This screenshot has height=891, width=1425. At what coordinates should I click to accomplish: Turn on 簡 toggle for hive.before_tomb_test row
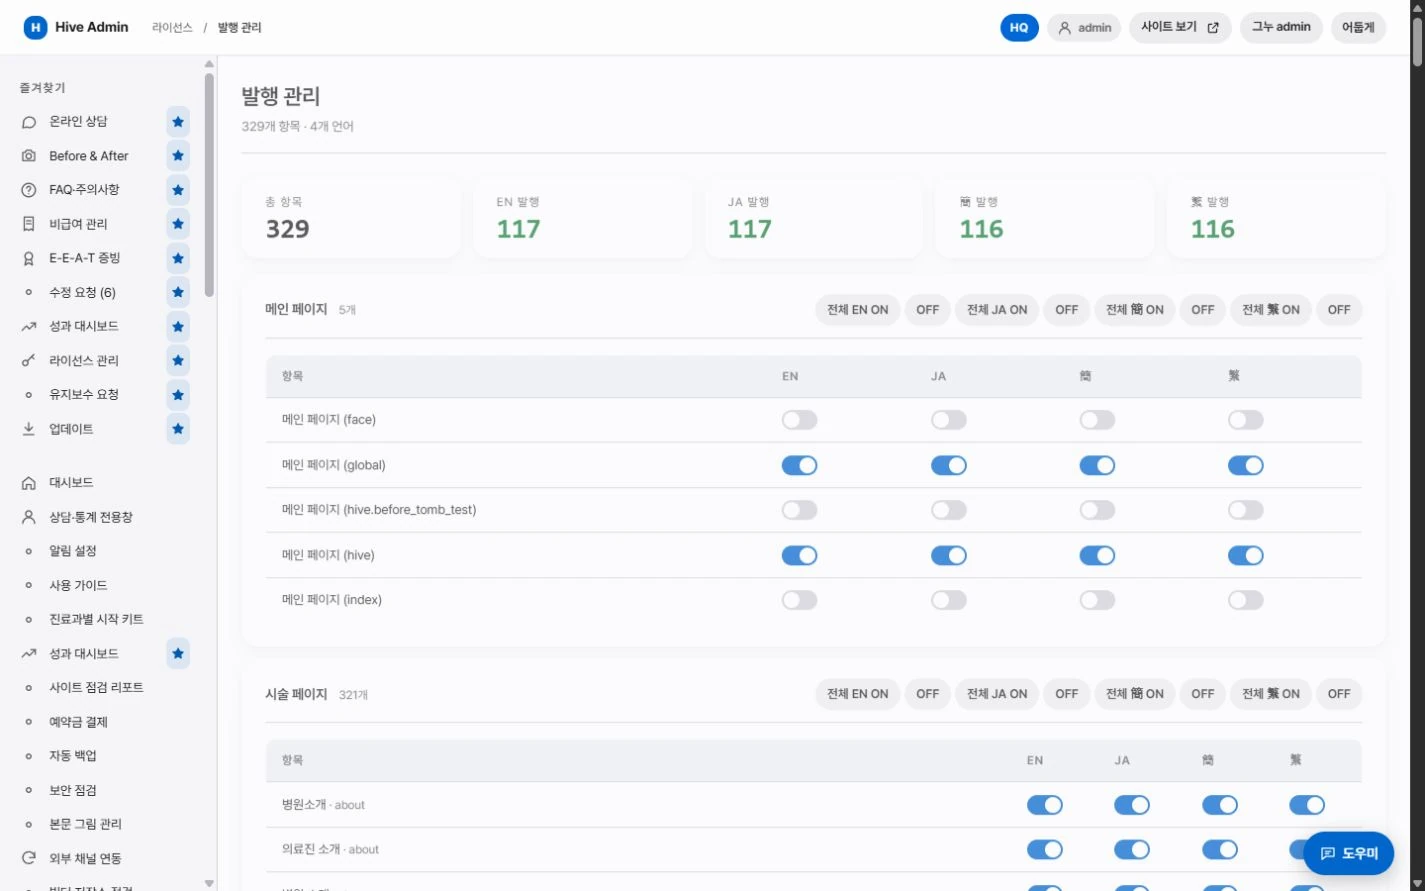[1097, 510]
